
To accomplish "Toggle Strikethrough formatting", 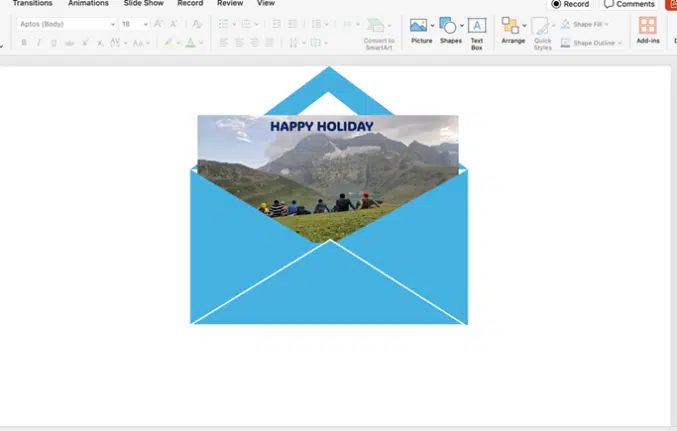I will point(69,42).
